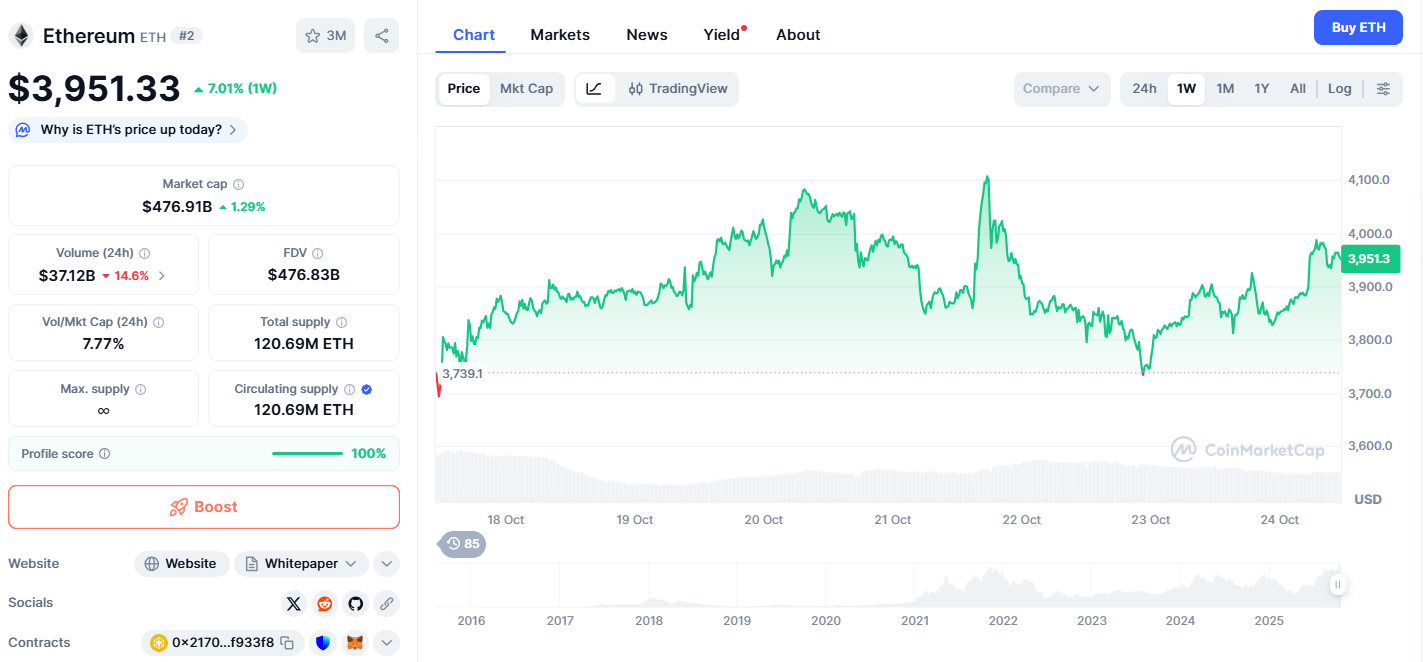Open the X (Twitter) social link
This screenshot has width=1423, height=662.
pos(293,603)
